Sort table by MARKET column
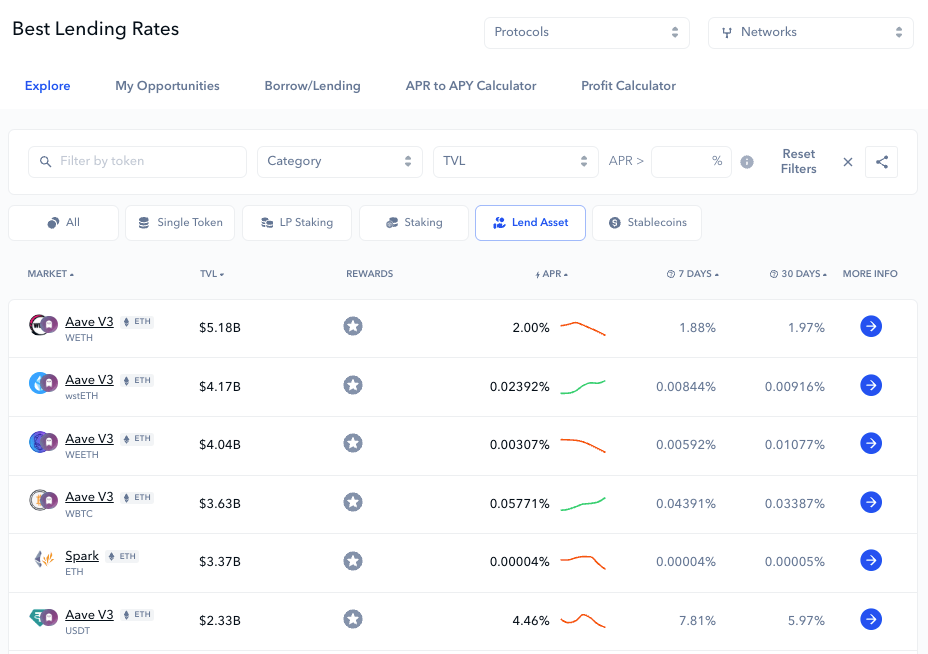Image resolution: width=928 pixels, height=654 pixels. click(50, 274)
